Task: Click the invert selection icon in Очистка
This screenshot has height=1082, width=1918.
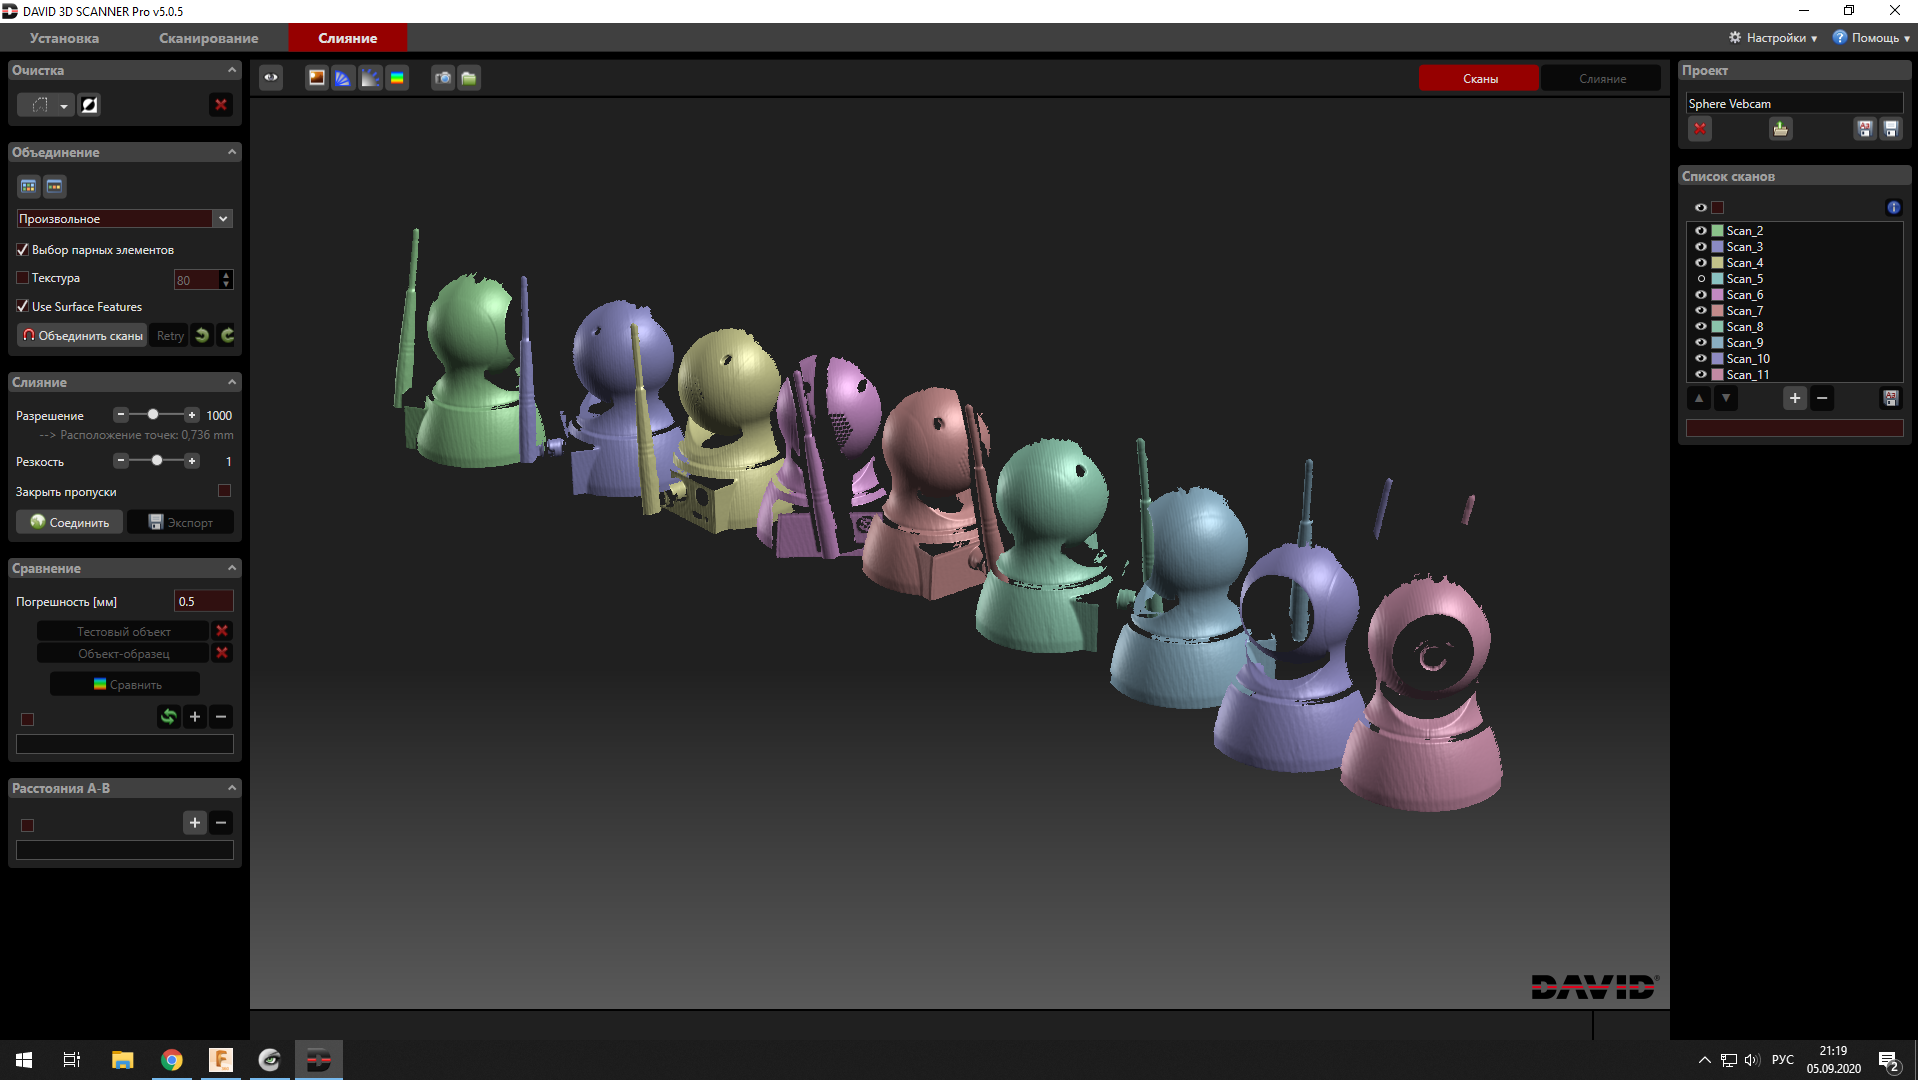Action: [89, 105]
